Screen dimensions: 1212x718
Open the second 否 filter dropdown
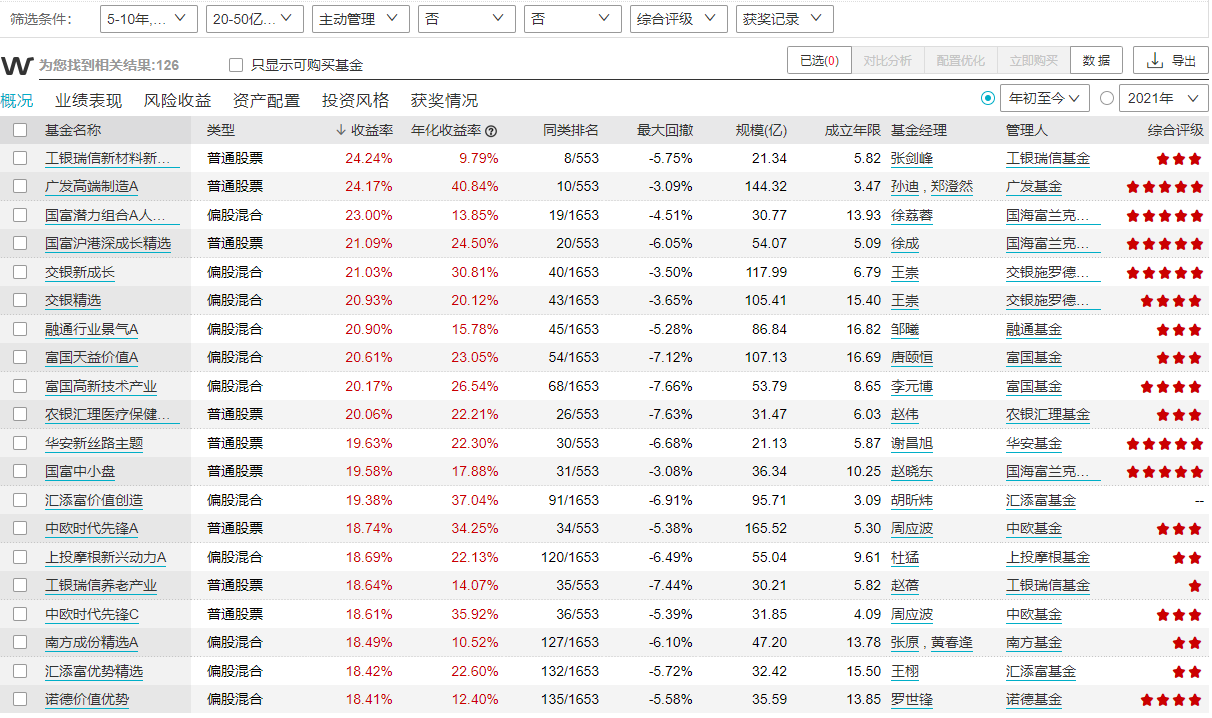pyautogui.click(x=573, y=19)
